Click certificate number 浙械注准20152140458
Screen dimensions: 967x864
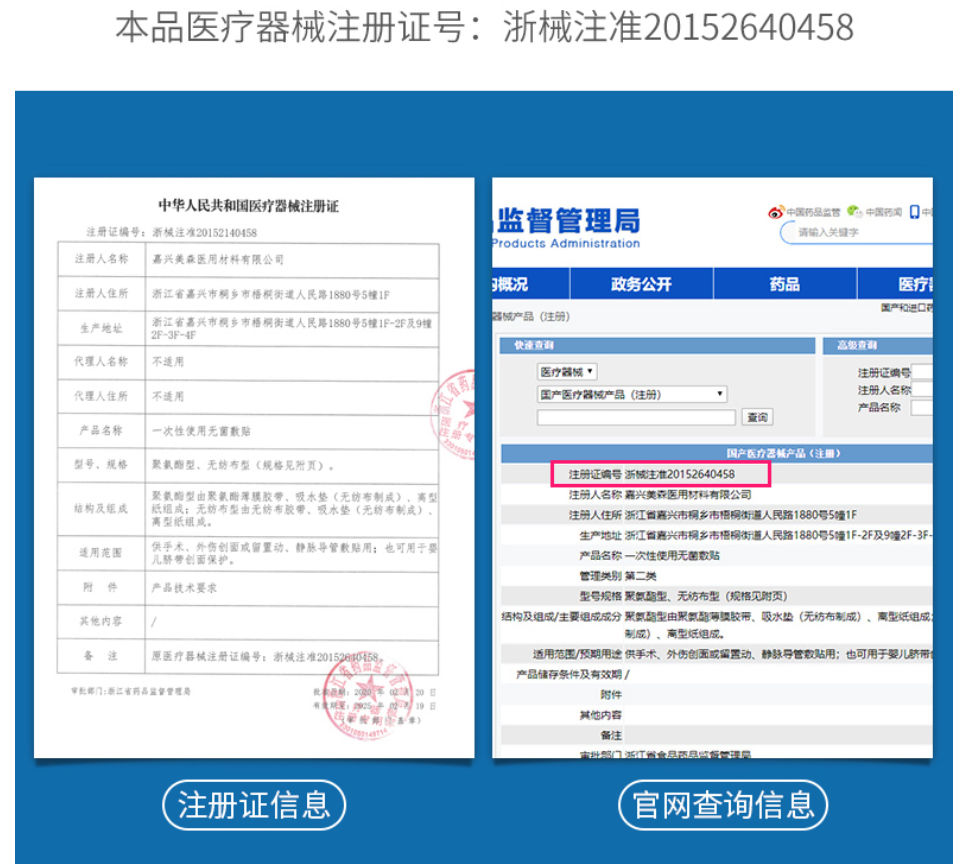pyautogui.click(x=204, y=232)
